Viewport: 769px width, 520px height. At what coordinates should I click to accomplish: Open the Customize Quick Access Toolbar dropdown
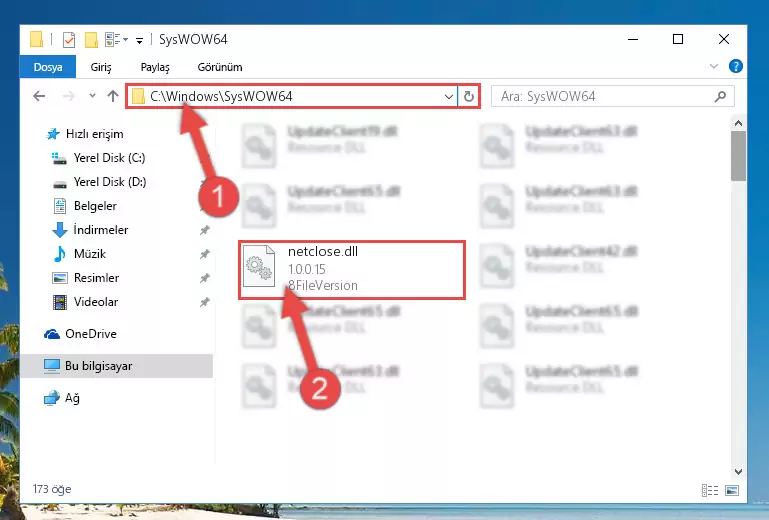point(140,40)
